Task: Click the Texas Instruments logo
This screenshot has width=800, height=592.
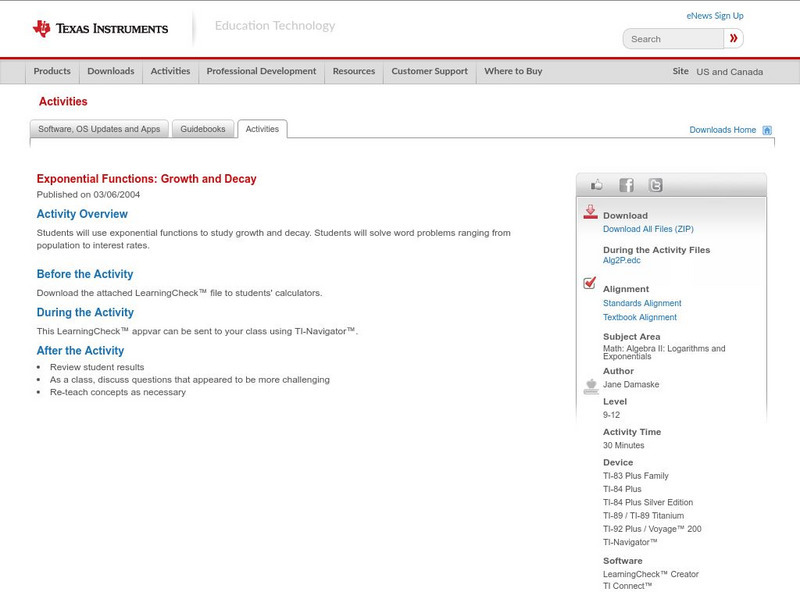Action: [100, 28]
